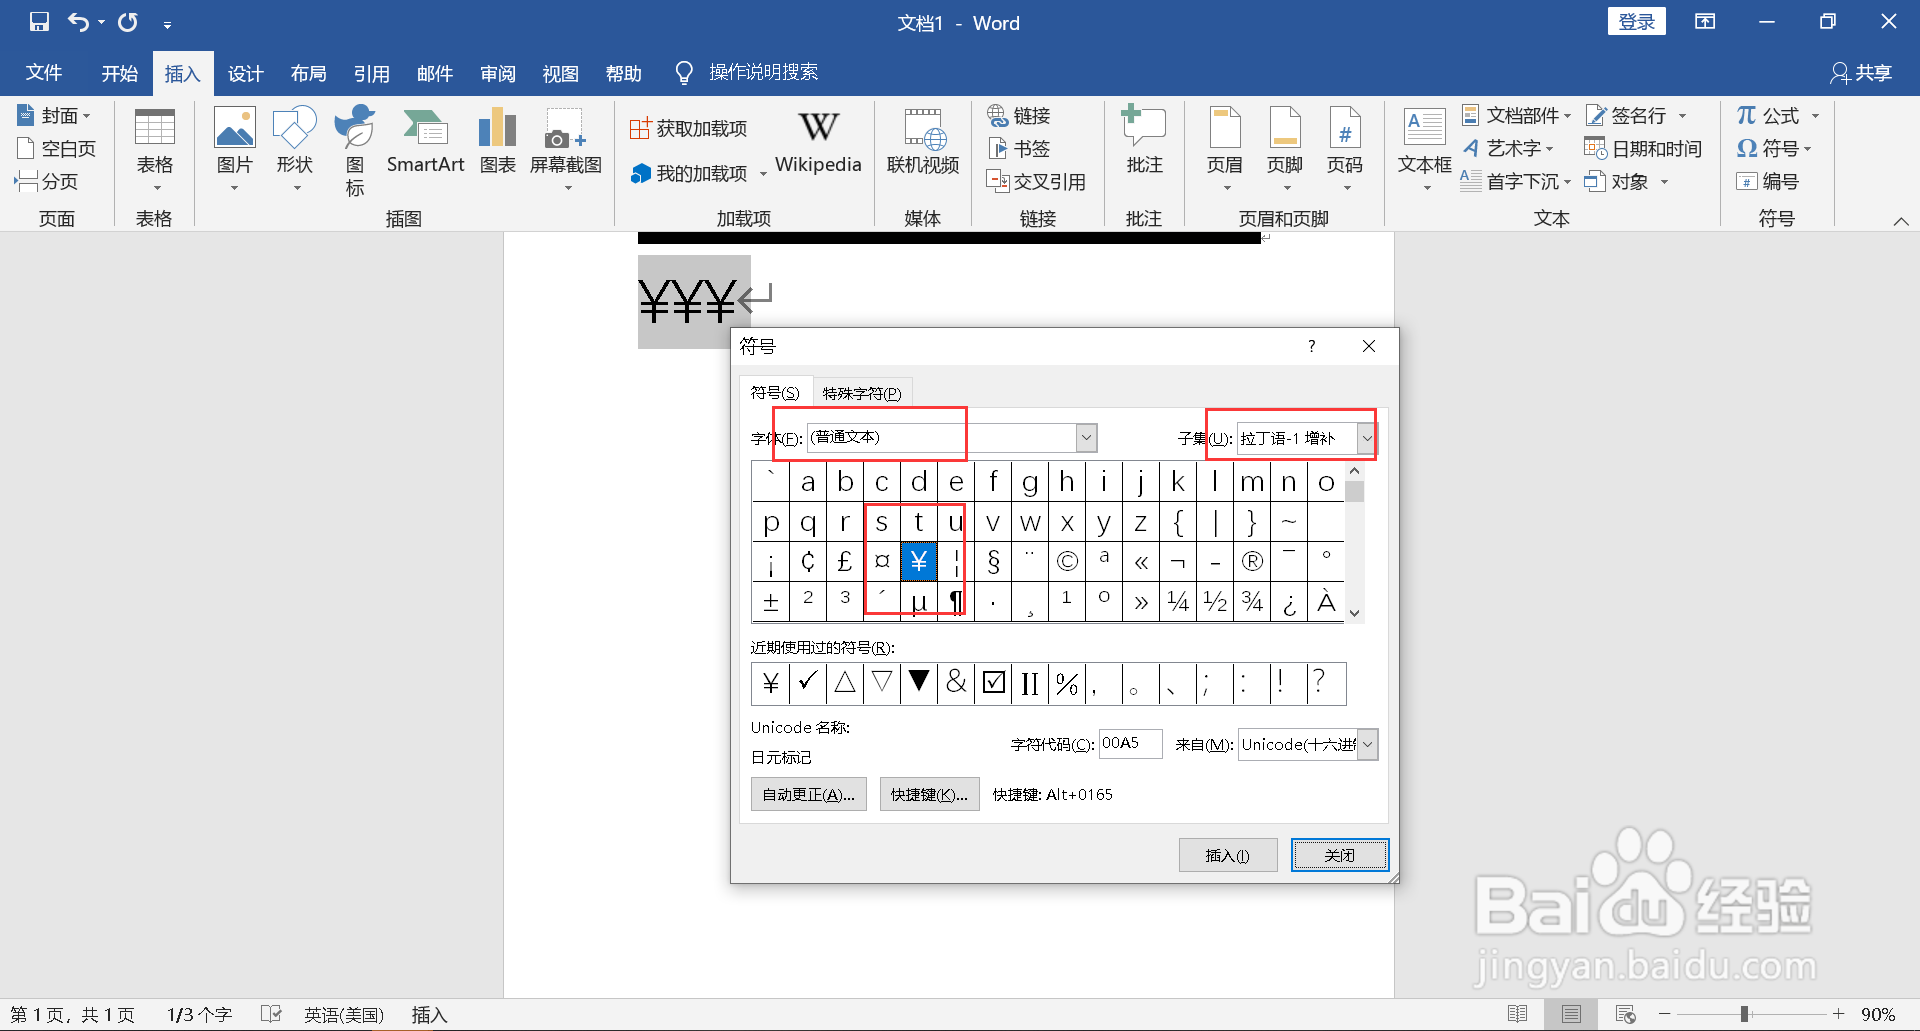Pick the ☑ recently used symbol
This screenshot has height=1031, width=1920.
[994, 683]
